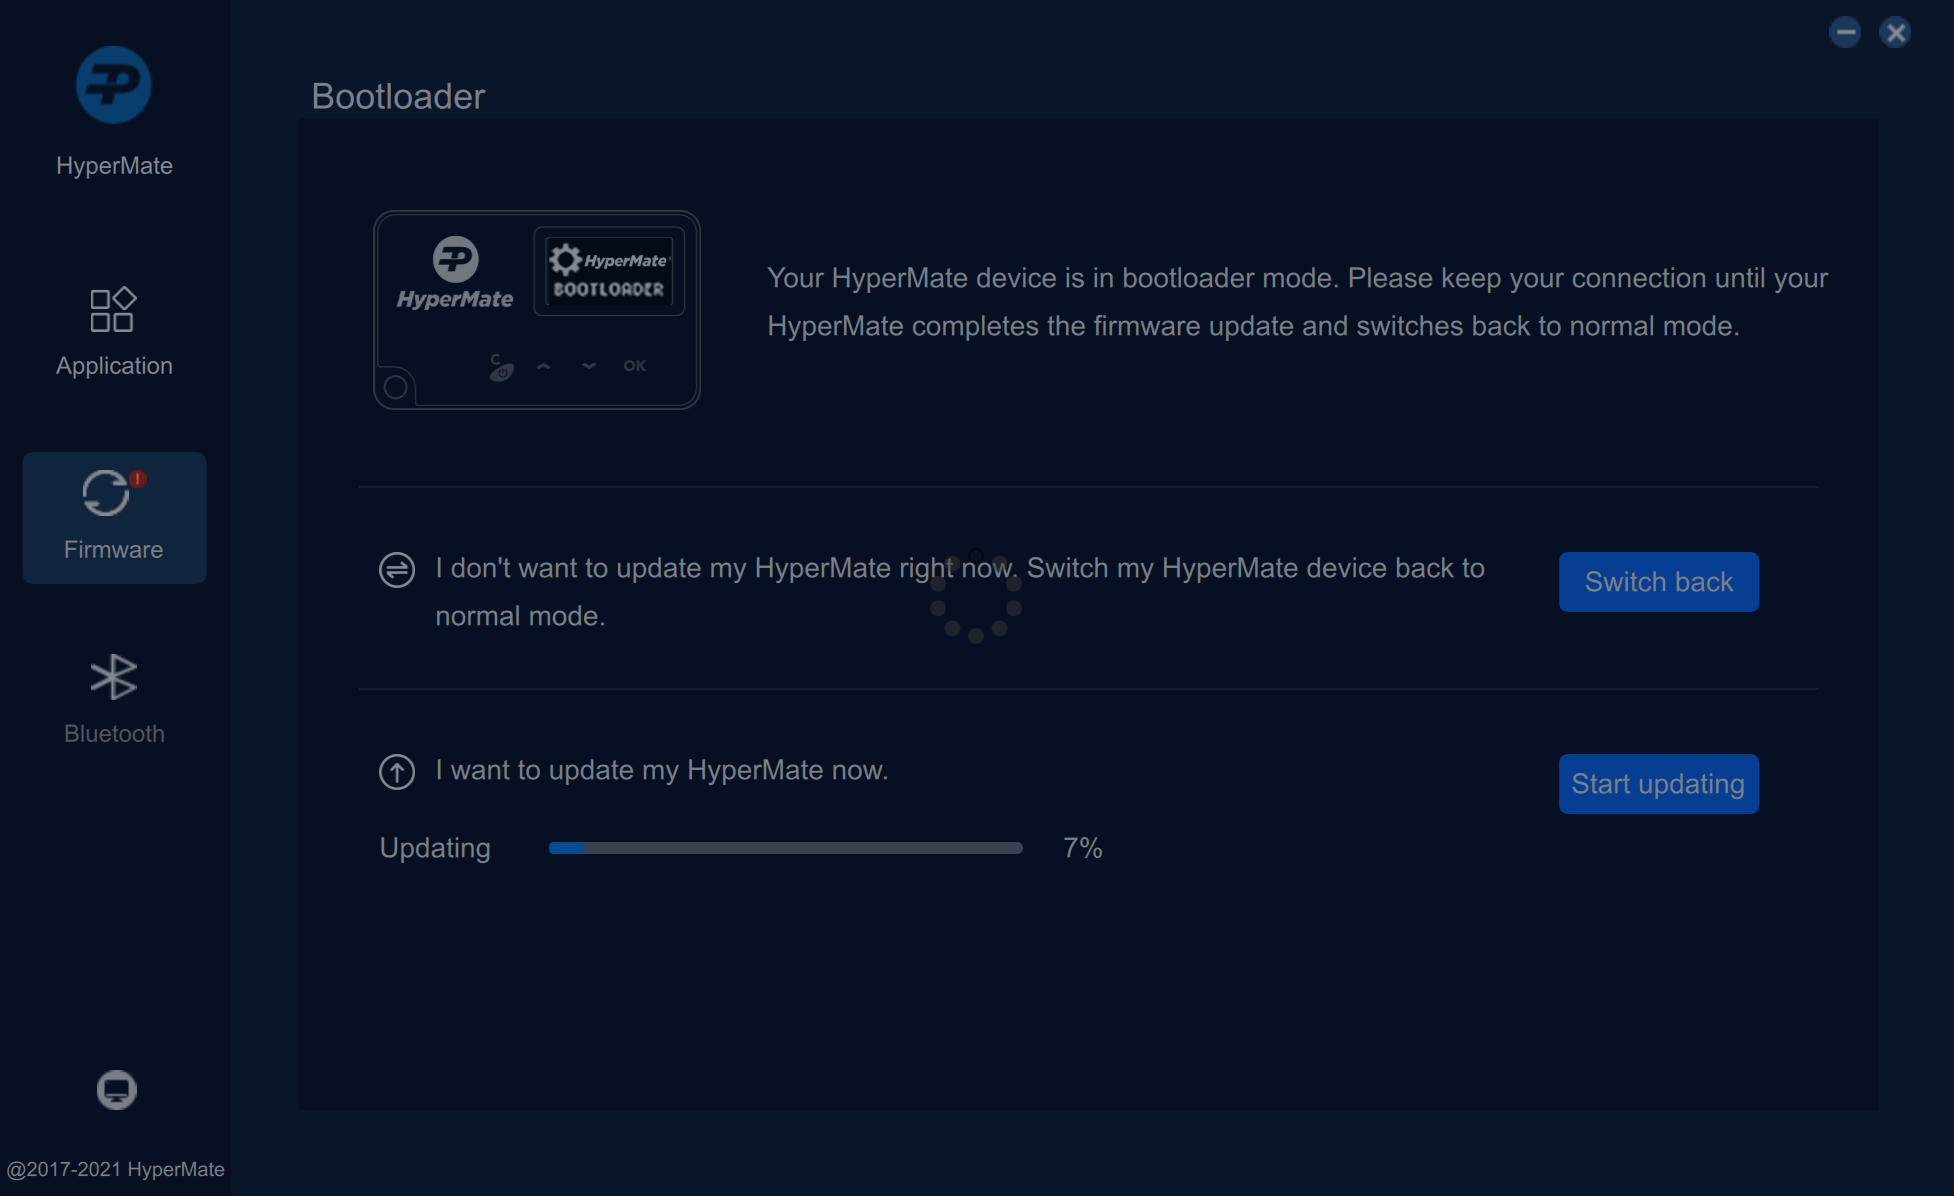Switch to the Bluetooth tab label
The height and width of the screenshot is (1196, 1954).
(114, 734)
